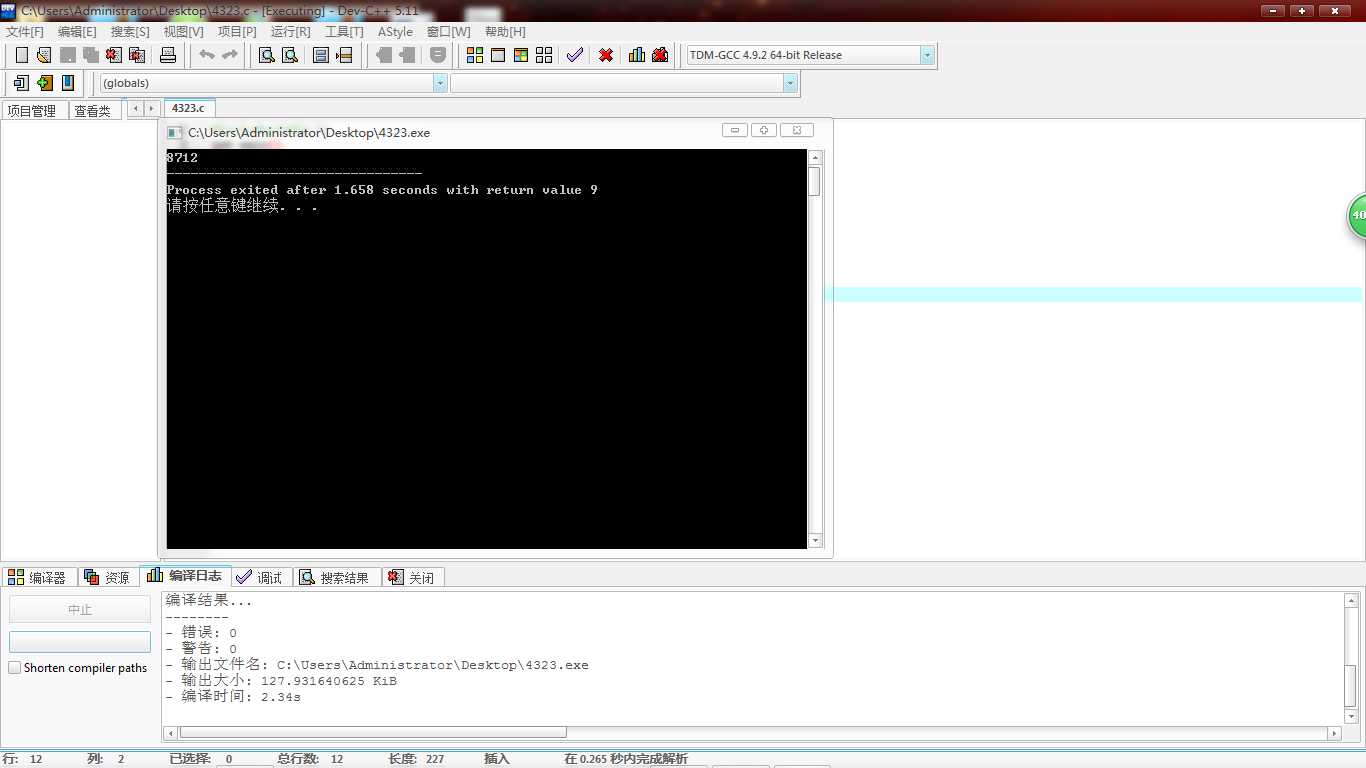Click the Compile four-squares icon

(x=475, y=55)
